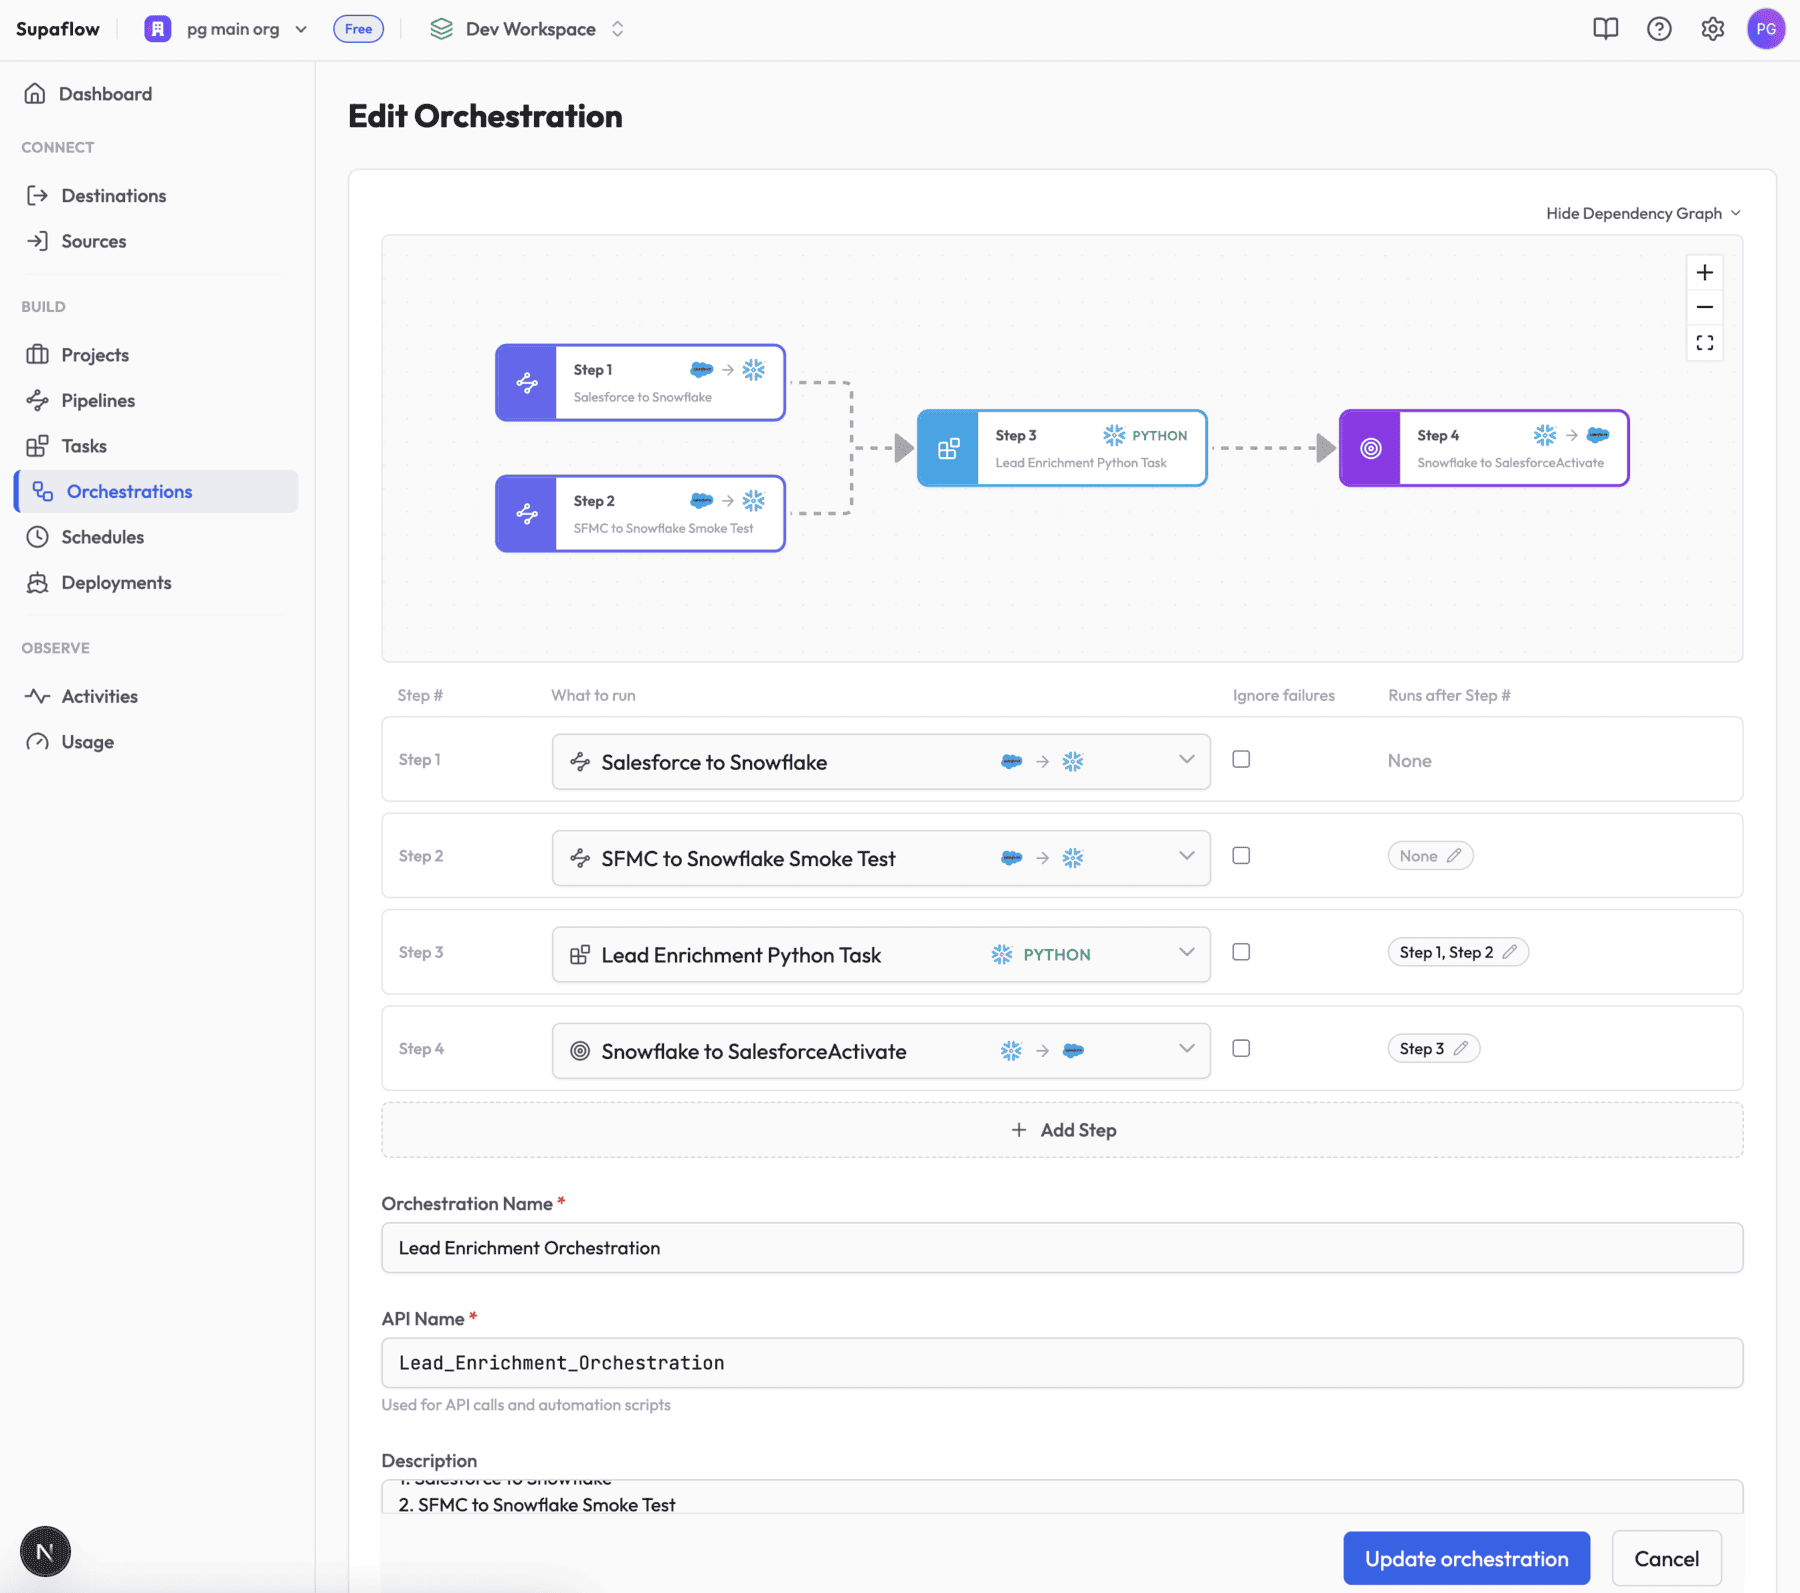Open Snowflake to SalesforceActivate dropdown
1800x1593 pixels.
[x=881, y=1051]
